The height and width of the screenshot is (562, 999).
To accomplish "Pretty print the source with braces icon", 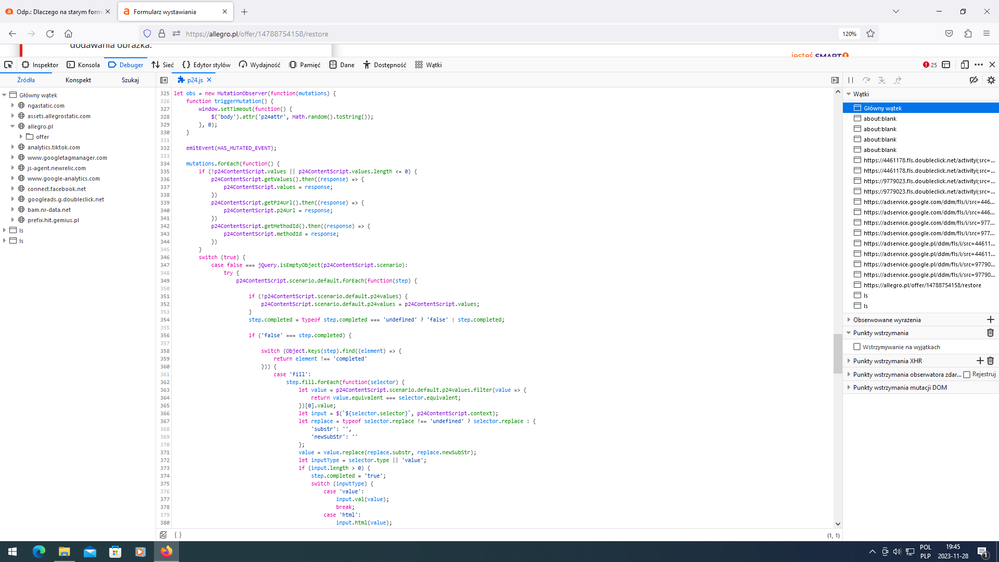I will tap(178, 535).
